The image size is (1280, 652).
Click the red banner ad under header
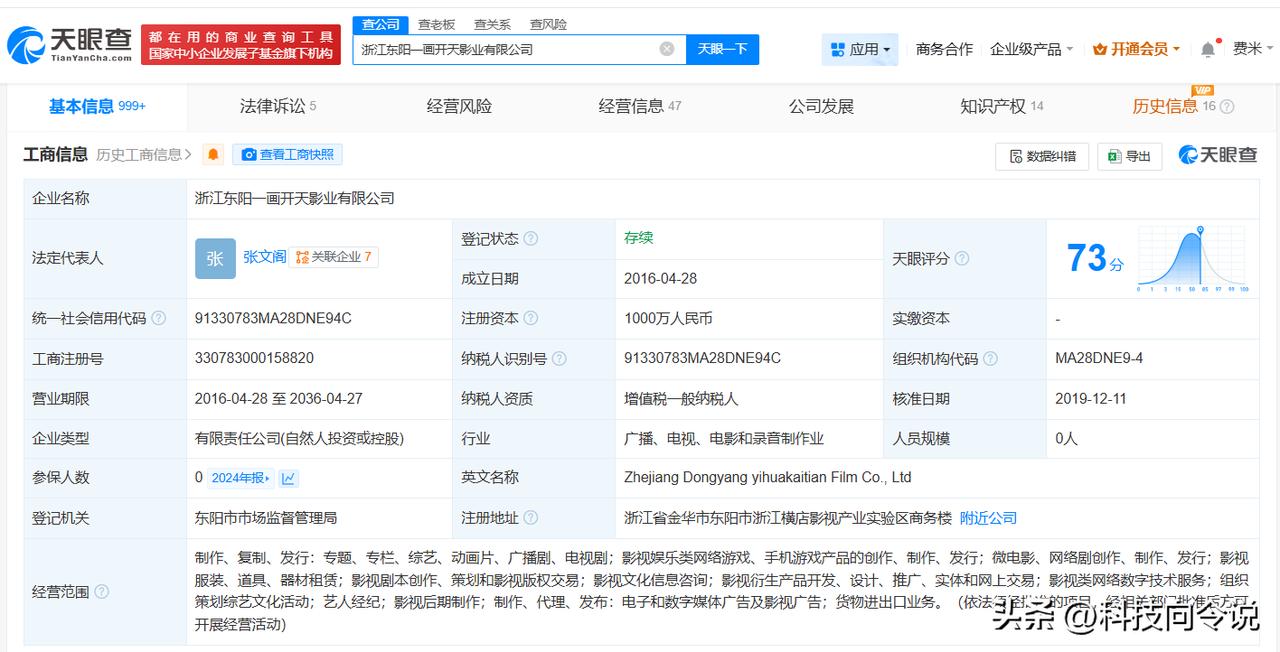(240, 45)
